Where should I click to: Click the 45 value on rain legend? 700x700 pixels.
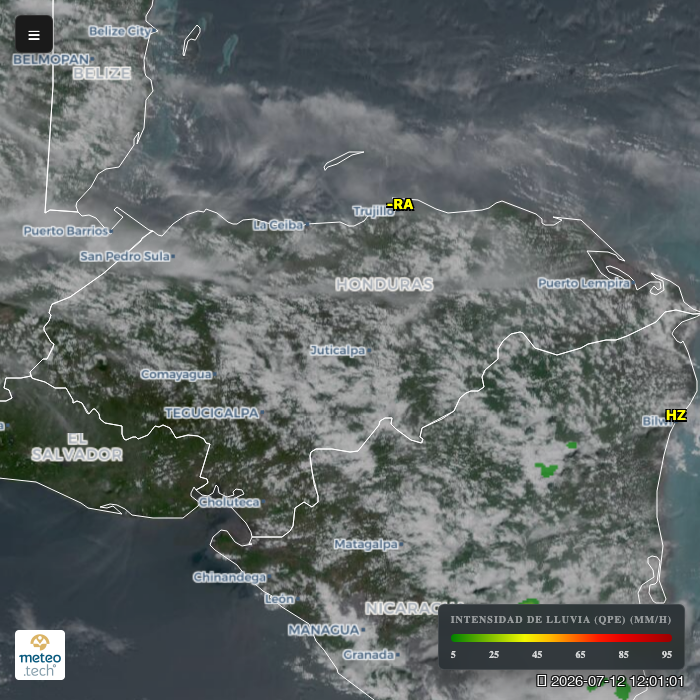pyautogui.click(x=537, y=654)
